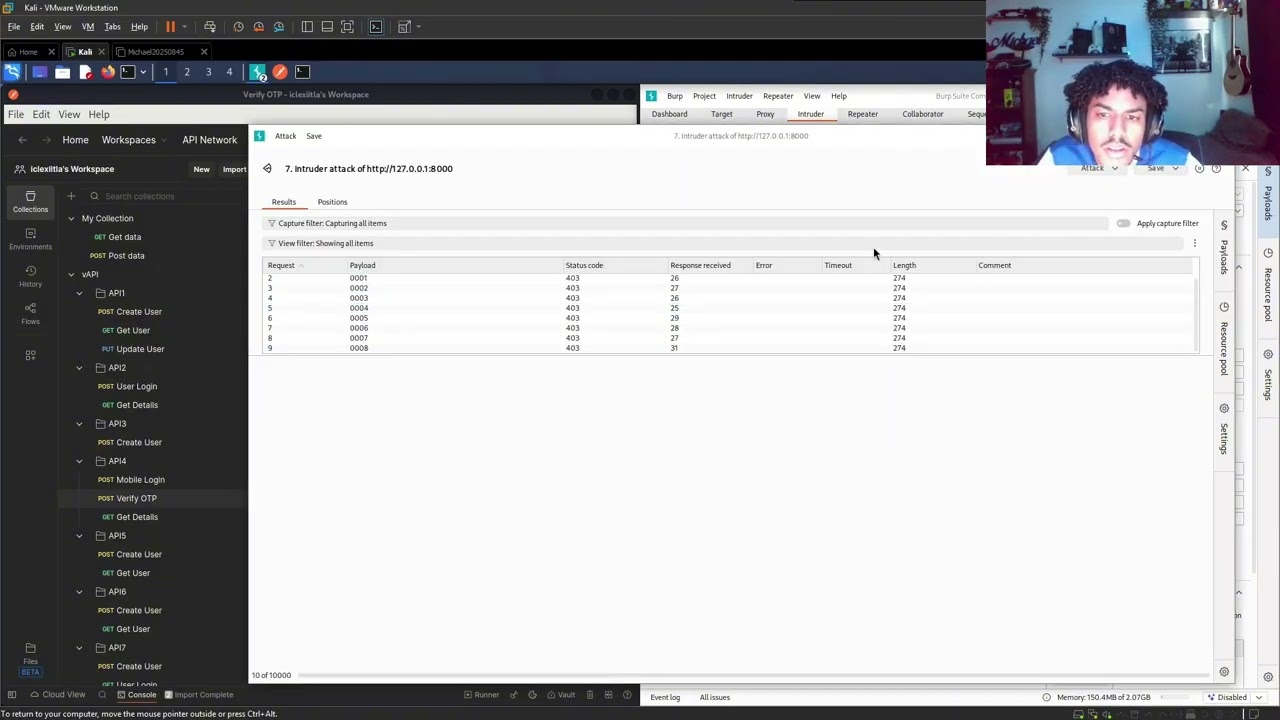Pause the VM in VMware toolbar
The height and width of the screenshot is (720, 1280).
coord(170,27)
